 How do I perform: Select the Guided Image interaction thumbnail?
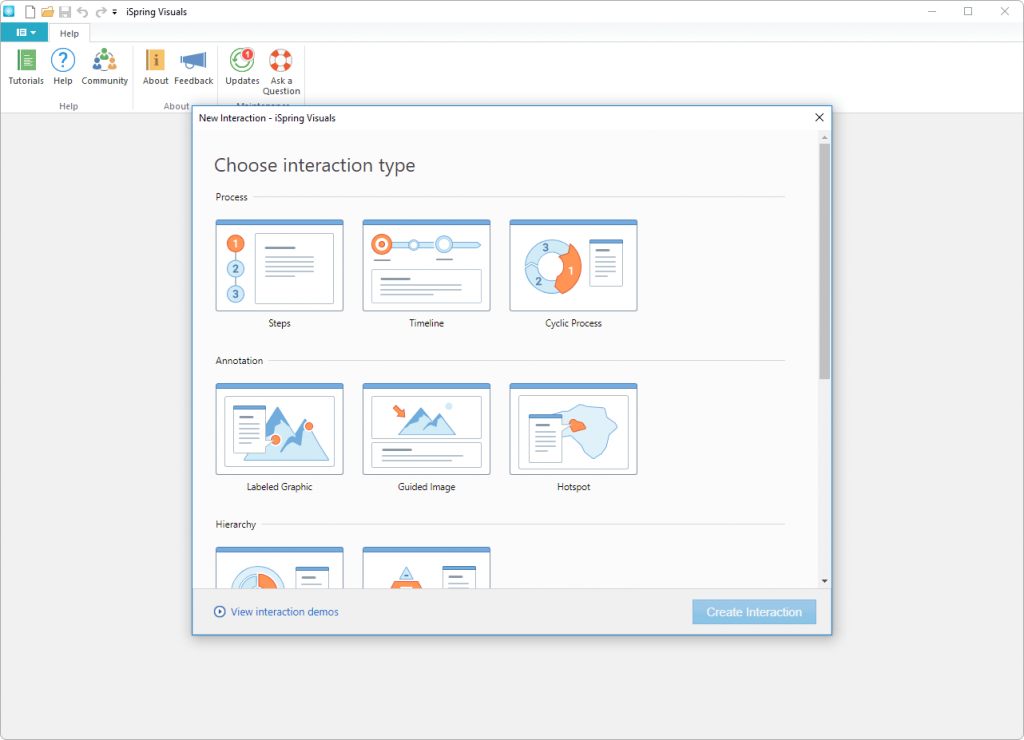click(426, 429)
